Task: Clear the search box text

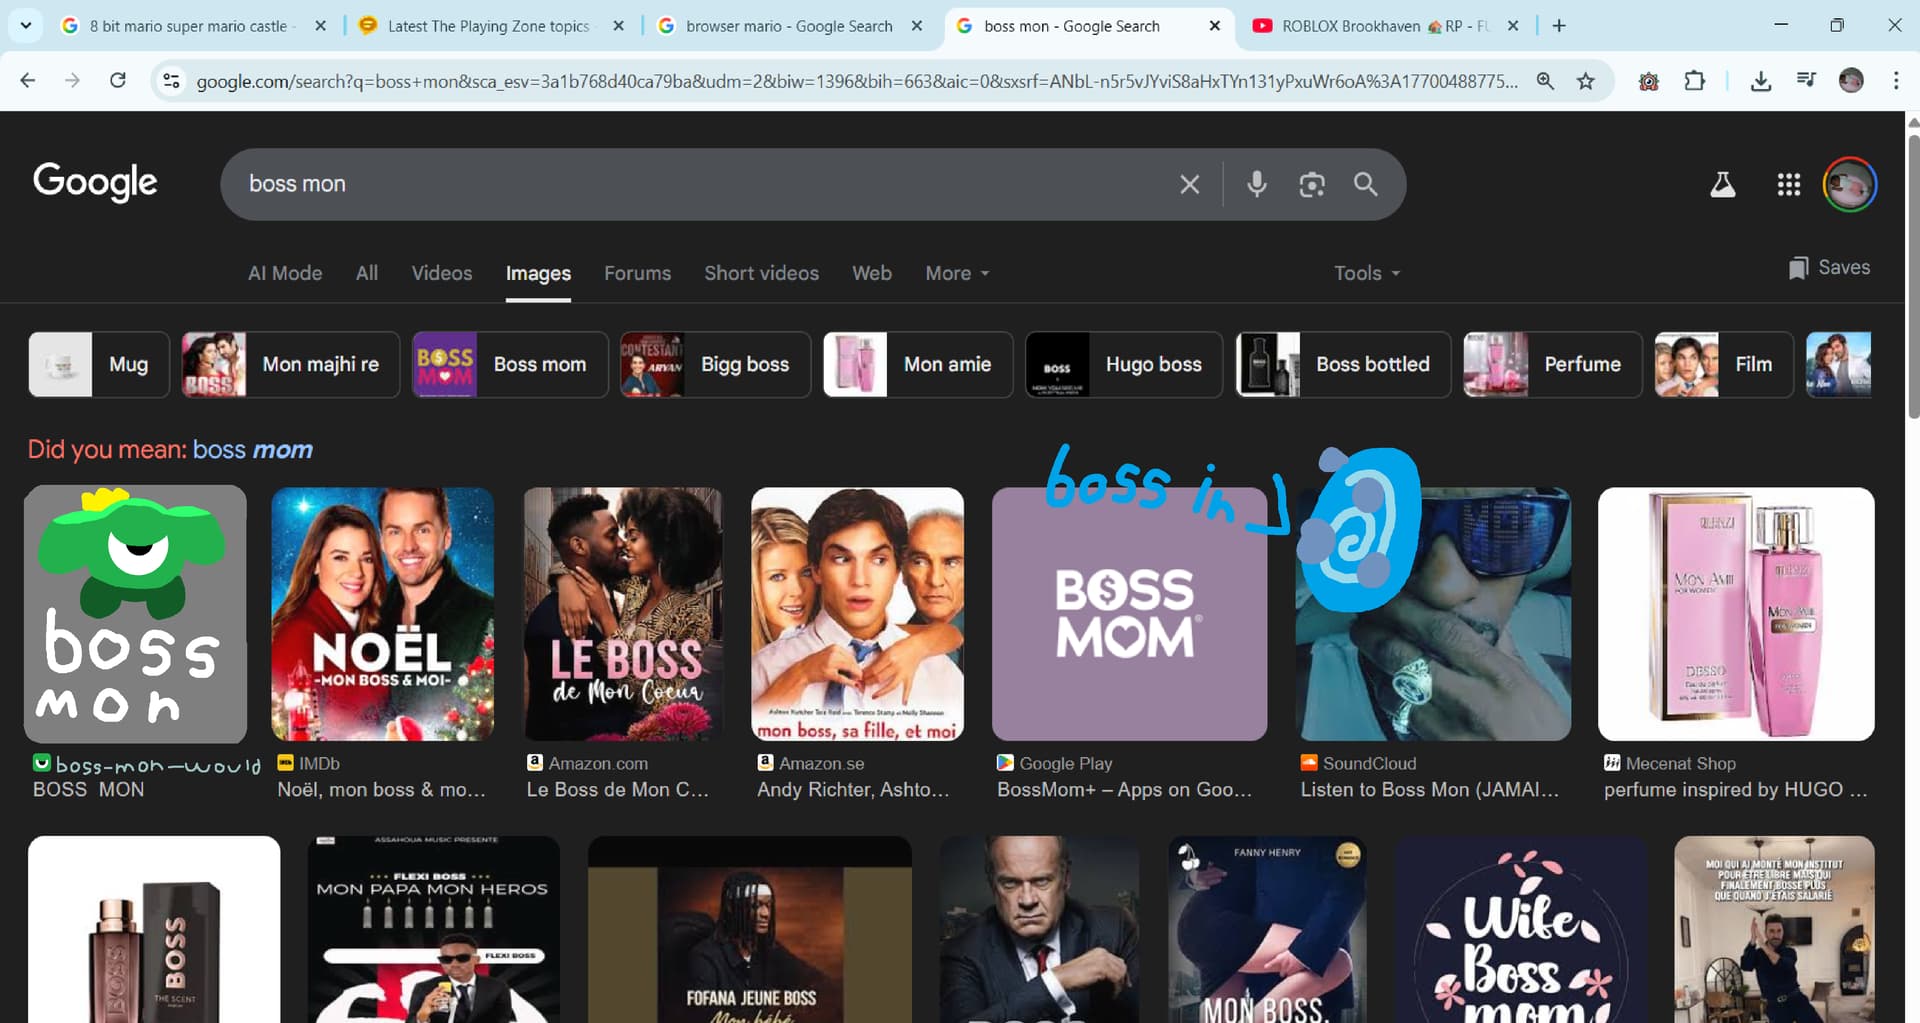Action: click(x=1189, y=184)
